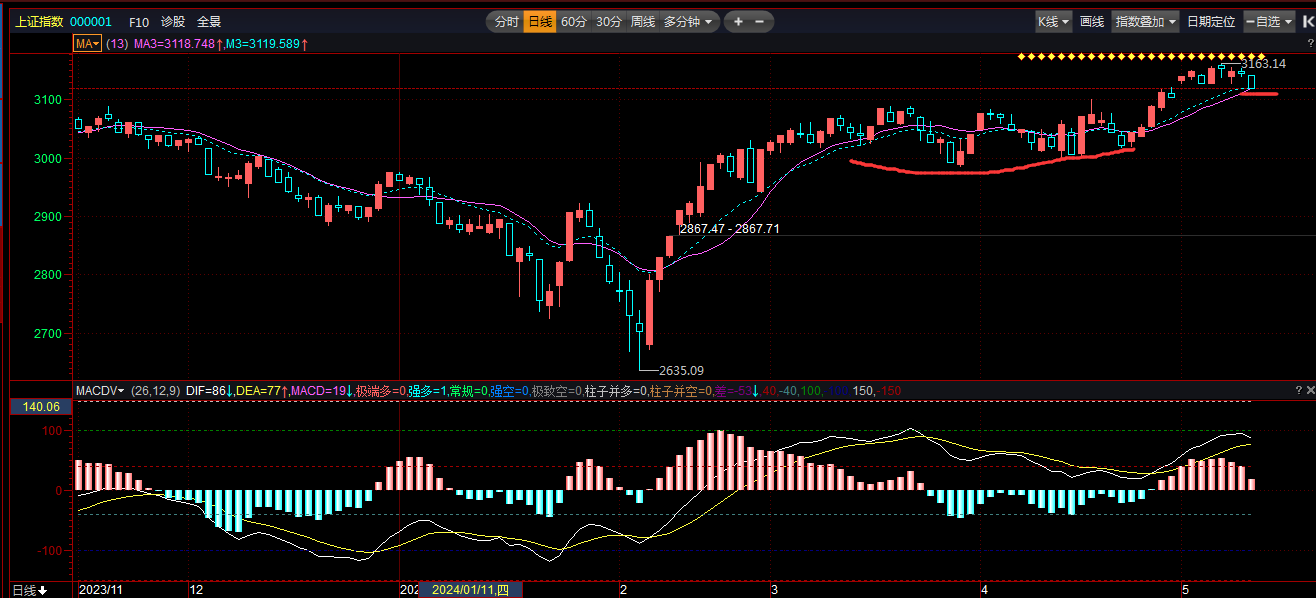Click the highlighted date 2024/01/11 label
The image size is (1316, 598).
point(470,590)
